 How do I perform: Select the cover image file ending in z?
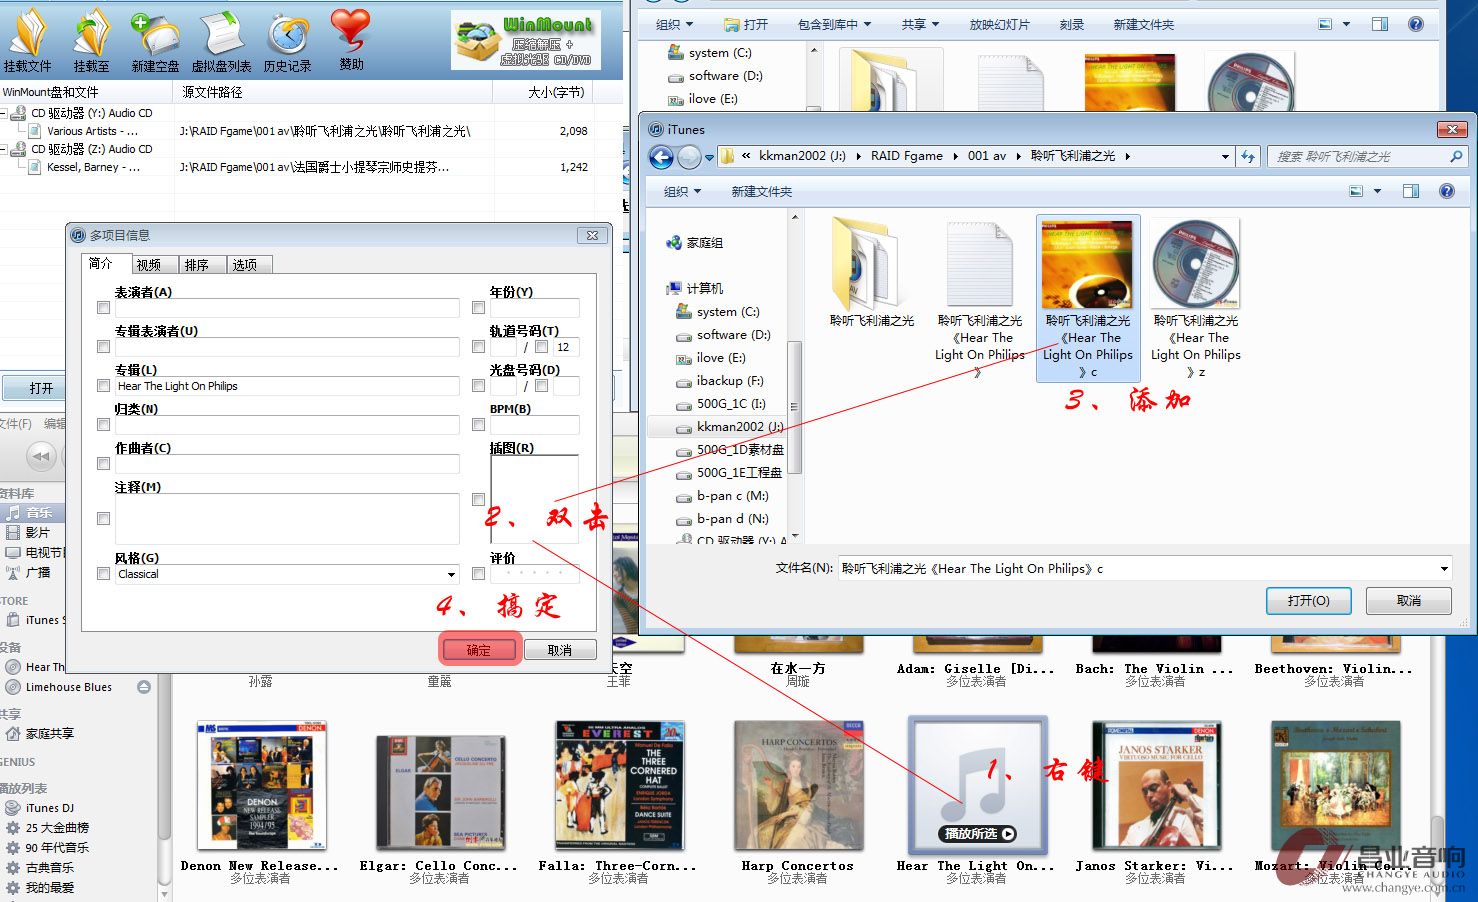click(1196, 299)
